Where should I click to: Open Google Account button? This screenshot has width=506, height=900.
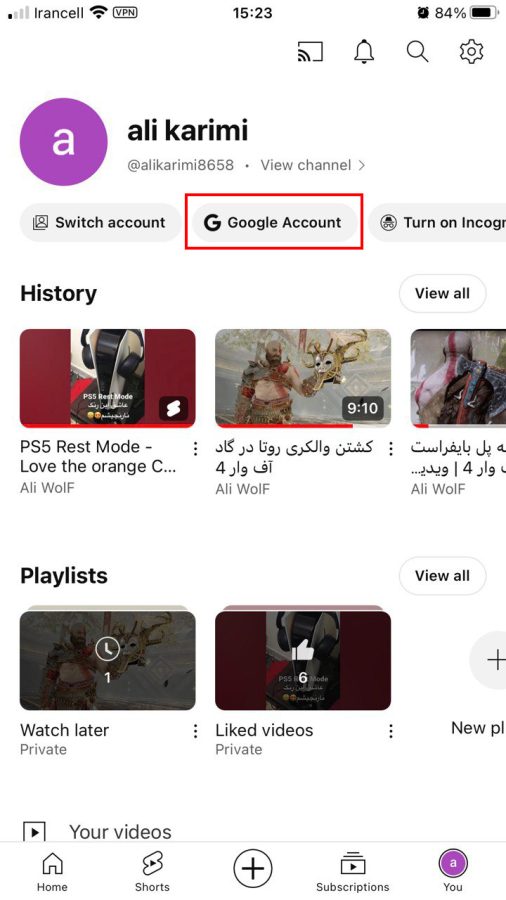(x=274, y=223)
